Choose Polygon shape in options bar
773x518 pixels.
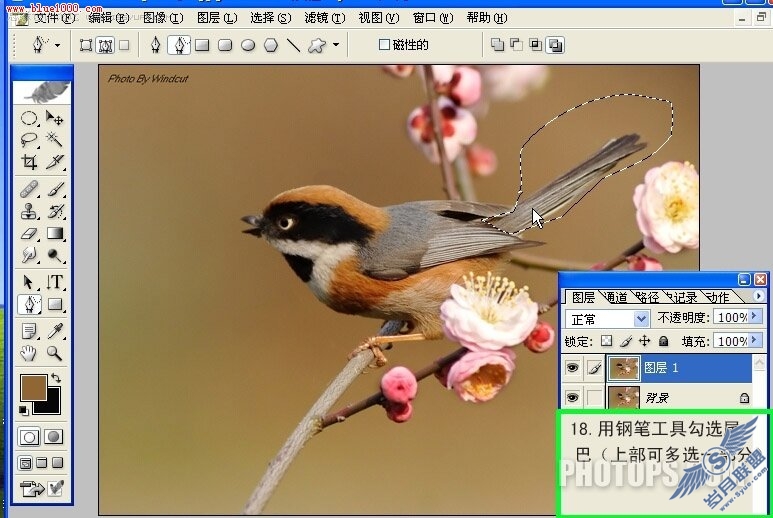pos(271,45)
